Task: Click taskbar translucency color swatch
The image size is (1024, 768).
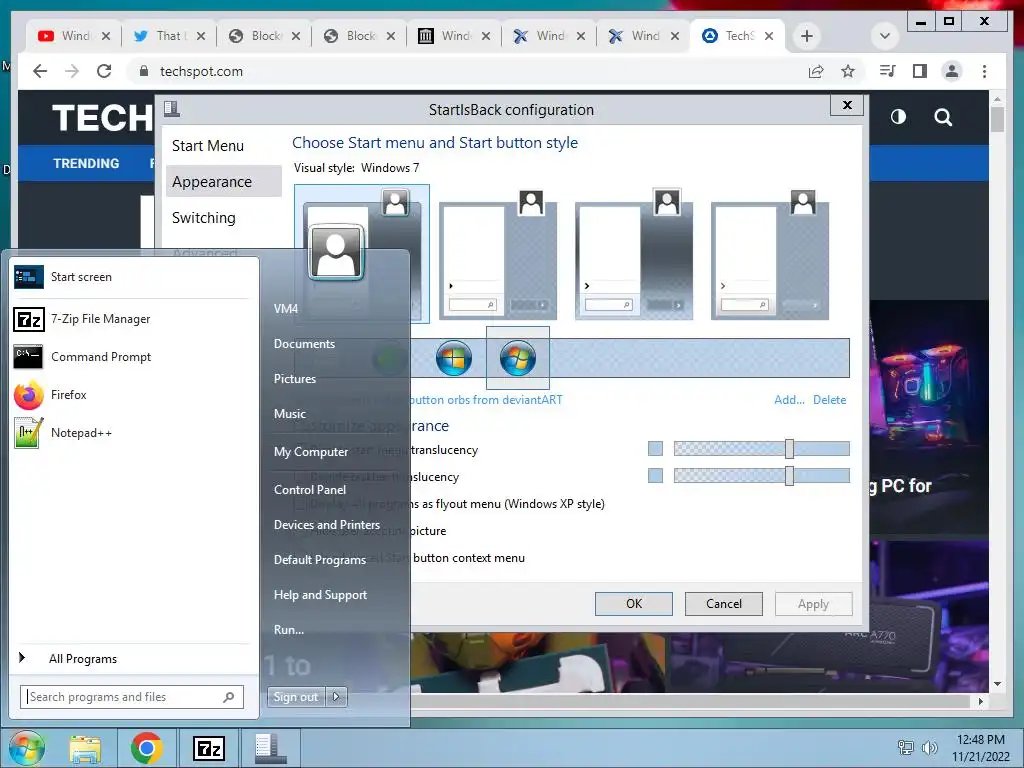Action: pyautogui.click(x=656, y=475)
